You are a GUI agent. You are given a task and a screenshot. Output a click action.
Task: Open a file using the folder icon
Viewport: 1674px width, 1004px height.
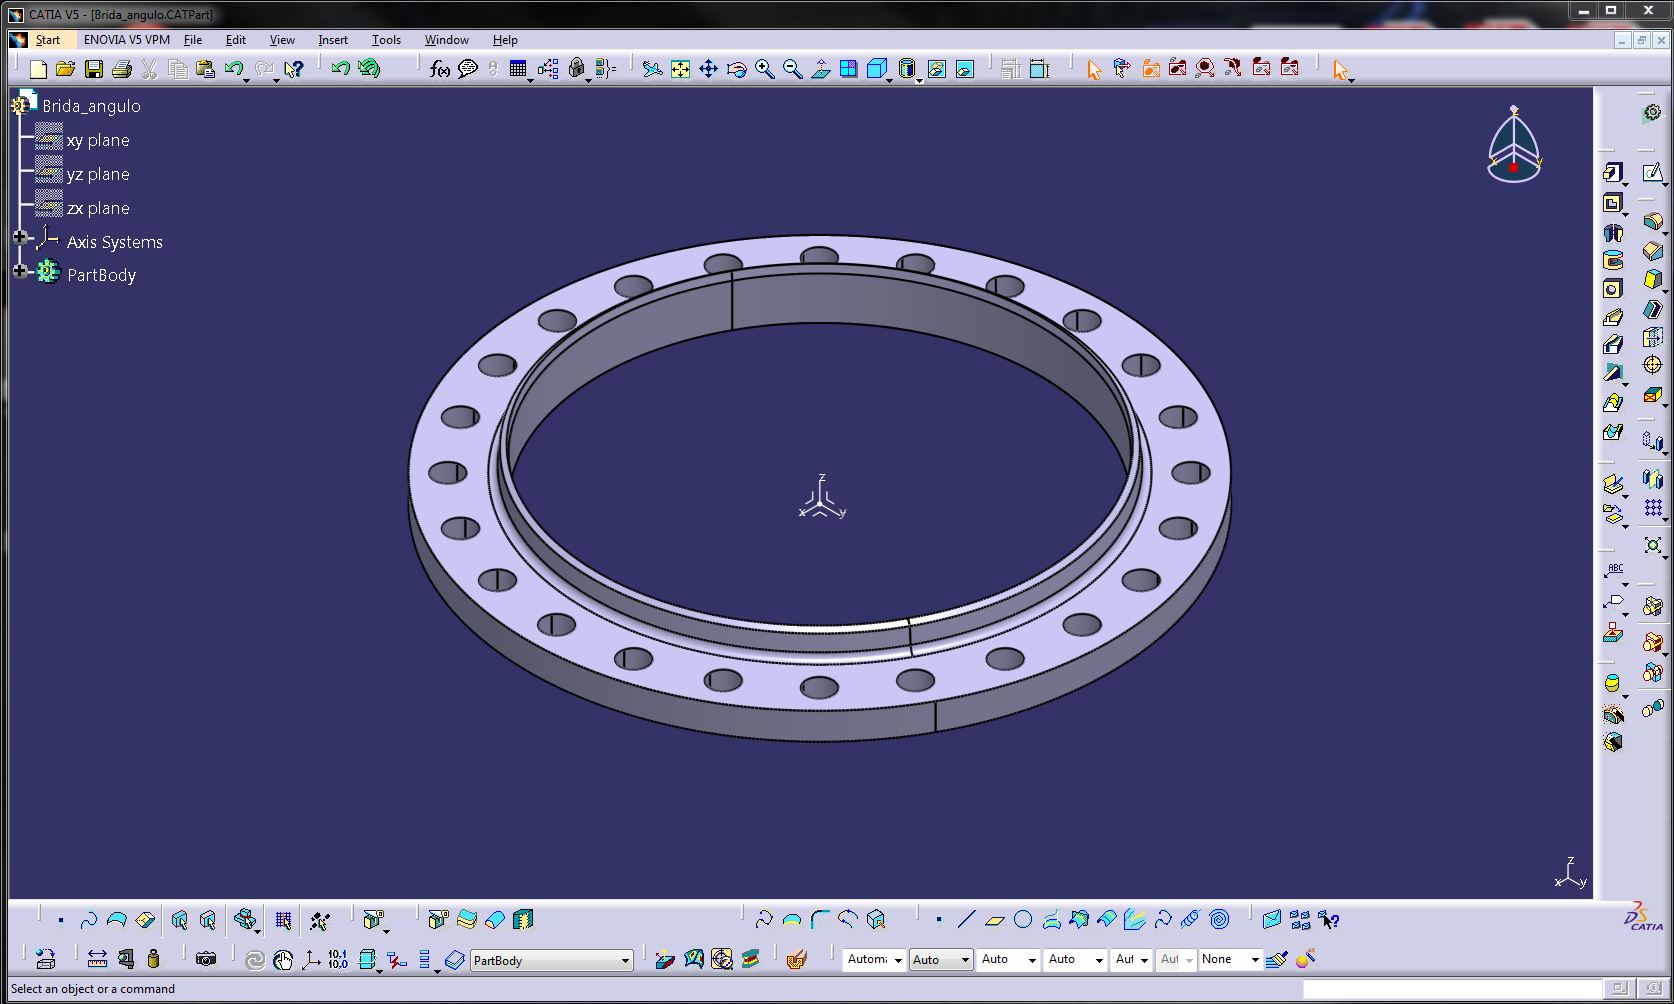pos(65,69)
